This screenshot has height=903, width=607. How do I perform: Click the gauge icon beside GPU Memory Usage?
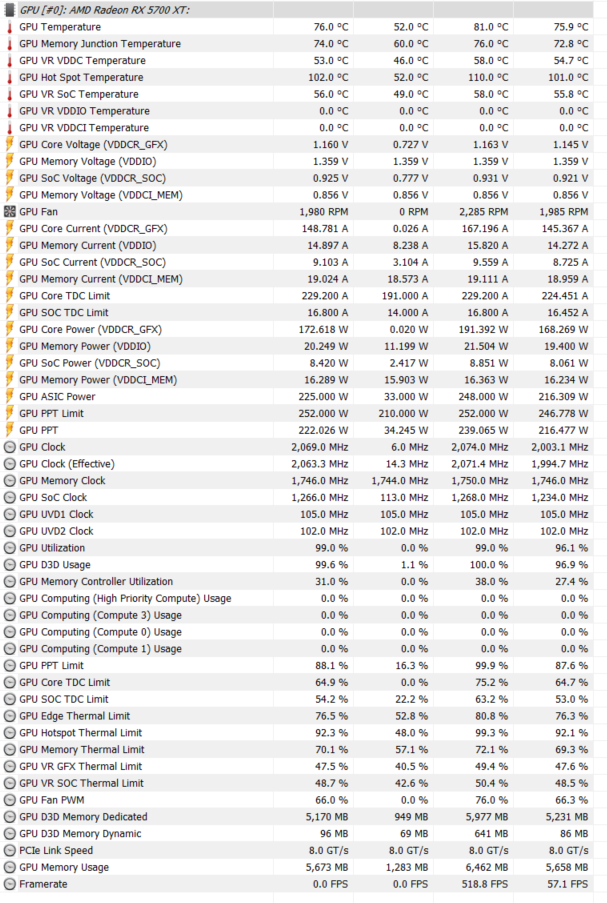coord(9,867)
